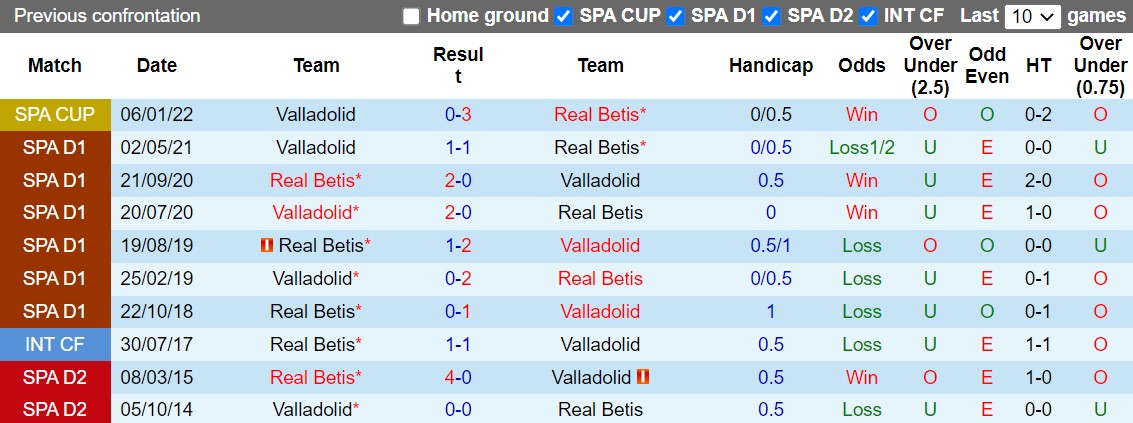The height and width of the screenshot is (423, 1133).
Task: Click the red card icon beside Valladolid
Action: [x=643, y=377]
